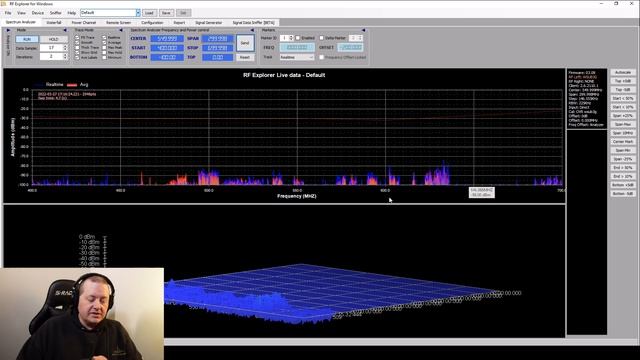This screenshot has width=640, height=360.
Task: Click the Send button
Action: (x=245, y=43)
